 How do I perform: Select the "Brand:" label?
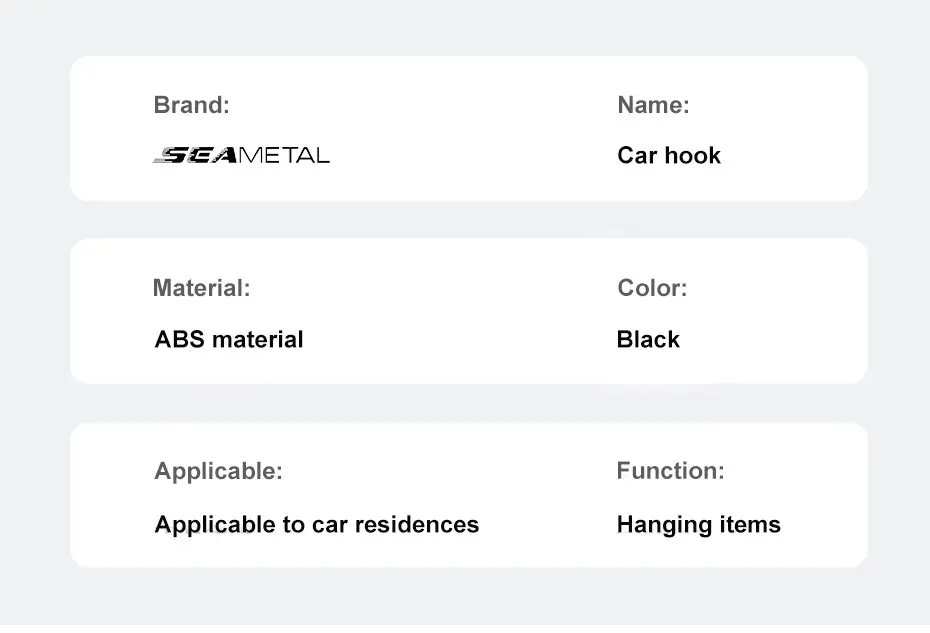click(x=191, y=105)
